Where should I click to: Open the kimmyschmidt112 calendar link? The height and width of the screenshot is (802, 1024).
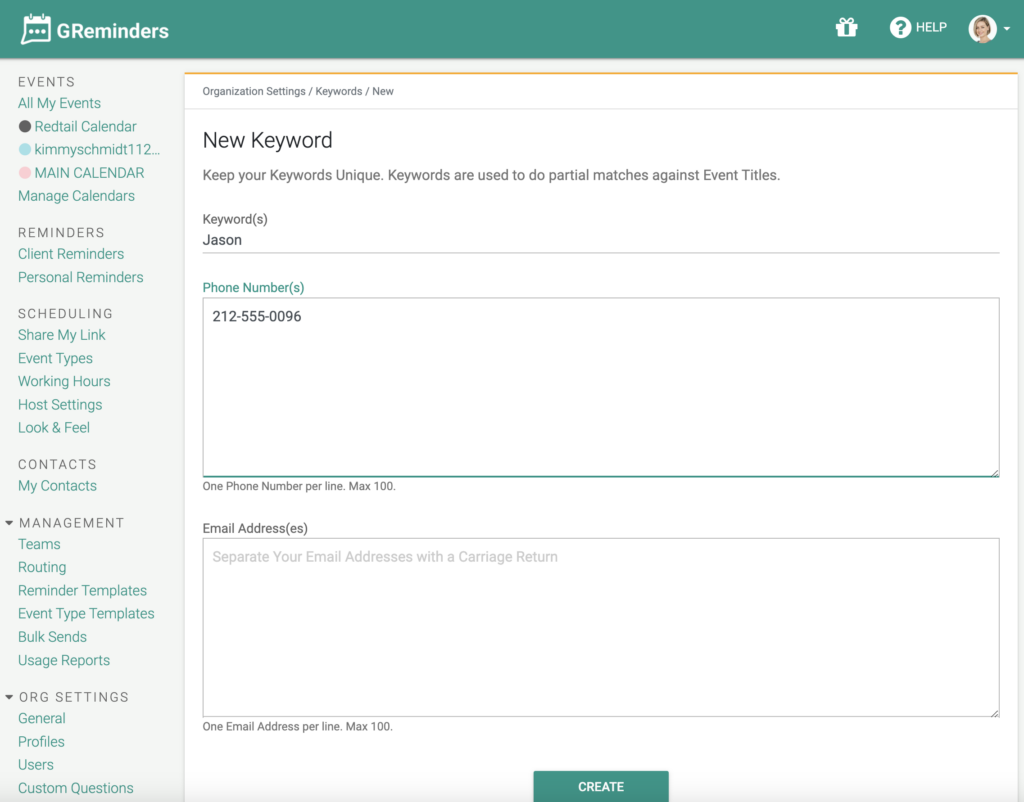coord(97,150)
